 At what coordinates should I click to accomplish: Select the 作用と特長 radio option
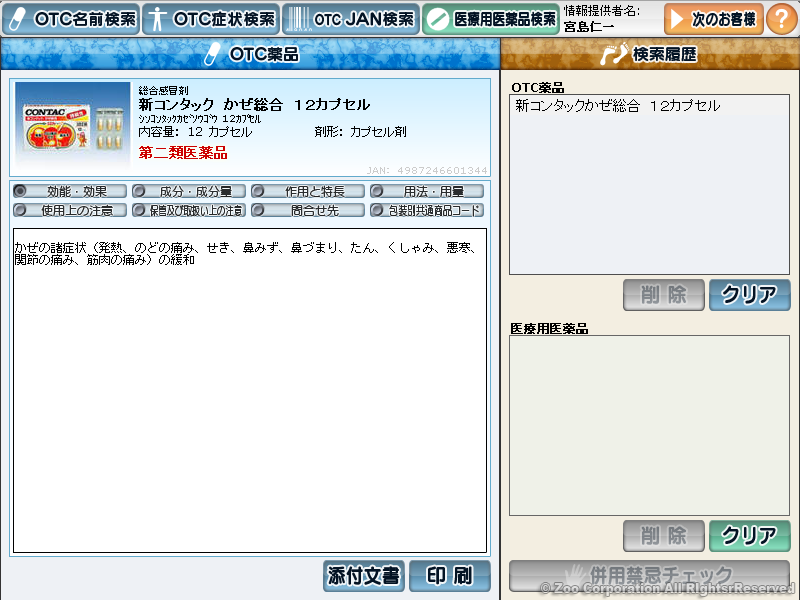point(308,191)
